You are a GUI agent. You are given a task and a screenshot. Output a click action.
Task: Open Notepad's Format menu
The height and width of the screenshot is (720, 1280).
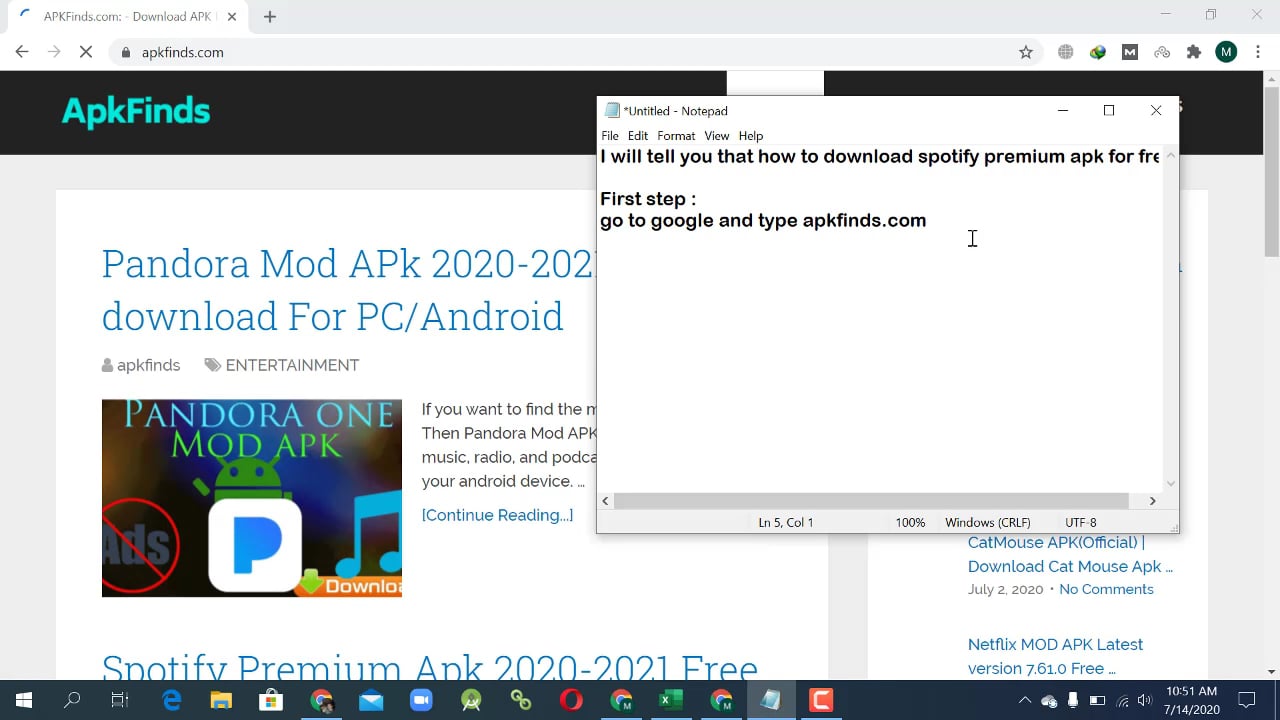(676, 136)
